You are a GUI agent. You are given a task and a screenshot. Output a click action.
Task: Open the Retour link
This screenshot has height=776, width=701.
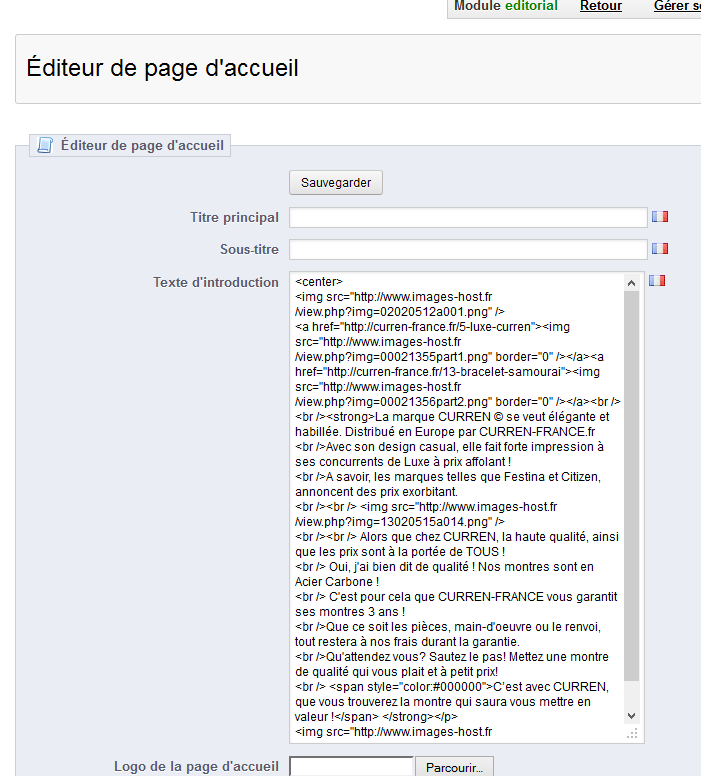click(x=601, y=6)
